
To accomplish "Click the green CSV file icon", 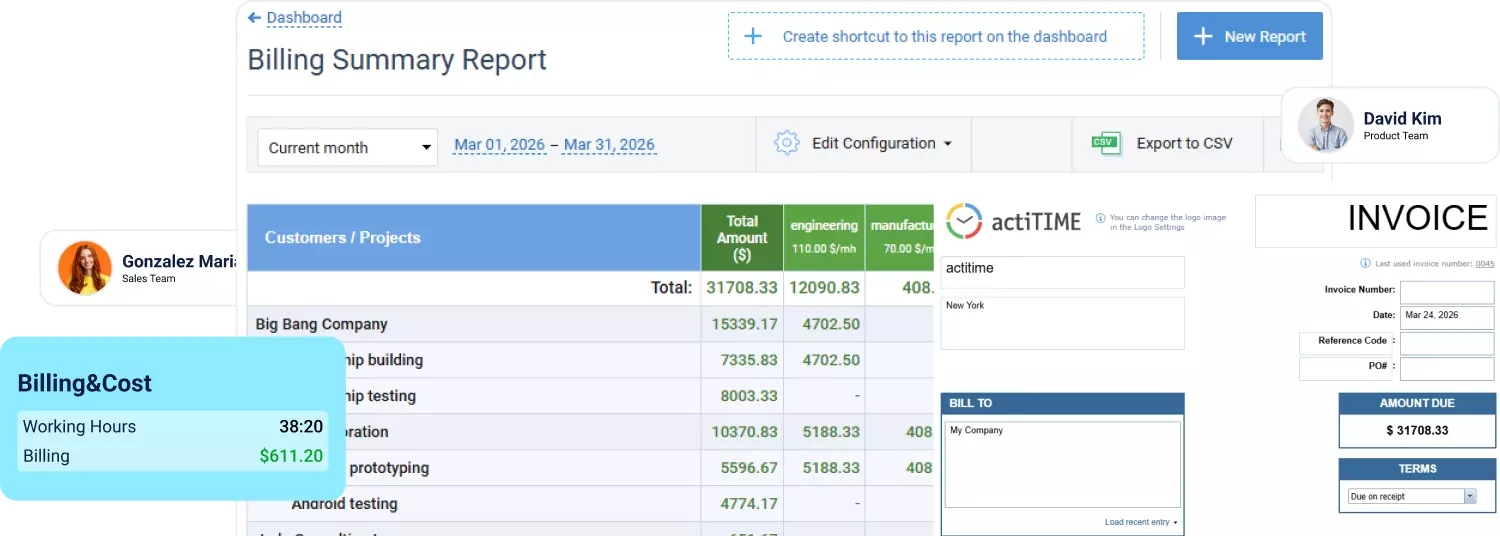I will pyautogui.click(x=1104, y=143).
